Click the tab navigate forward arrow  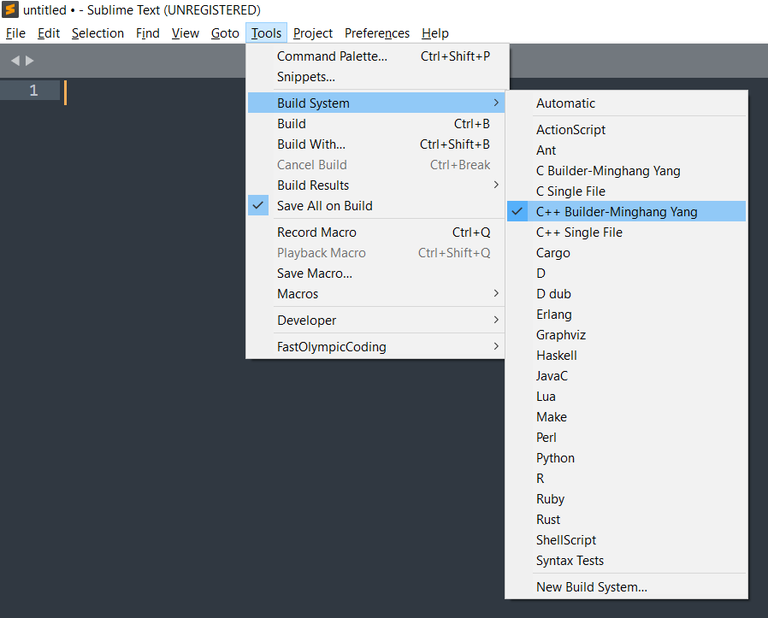(x=29, y=61)
